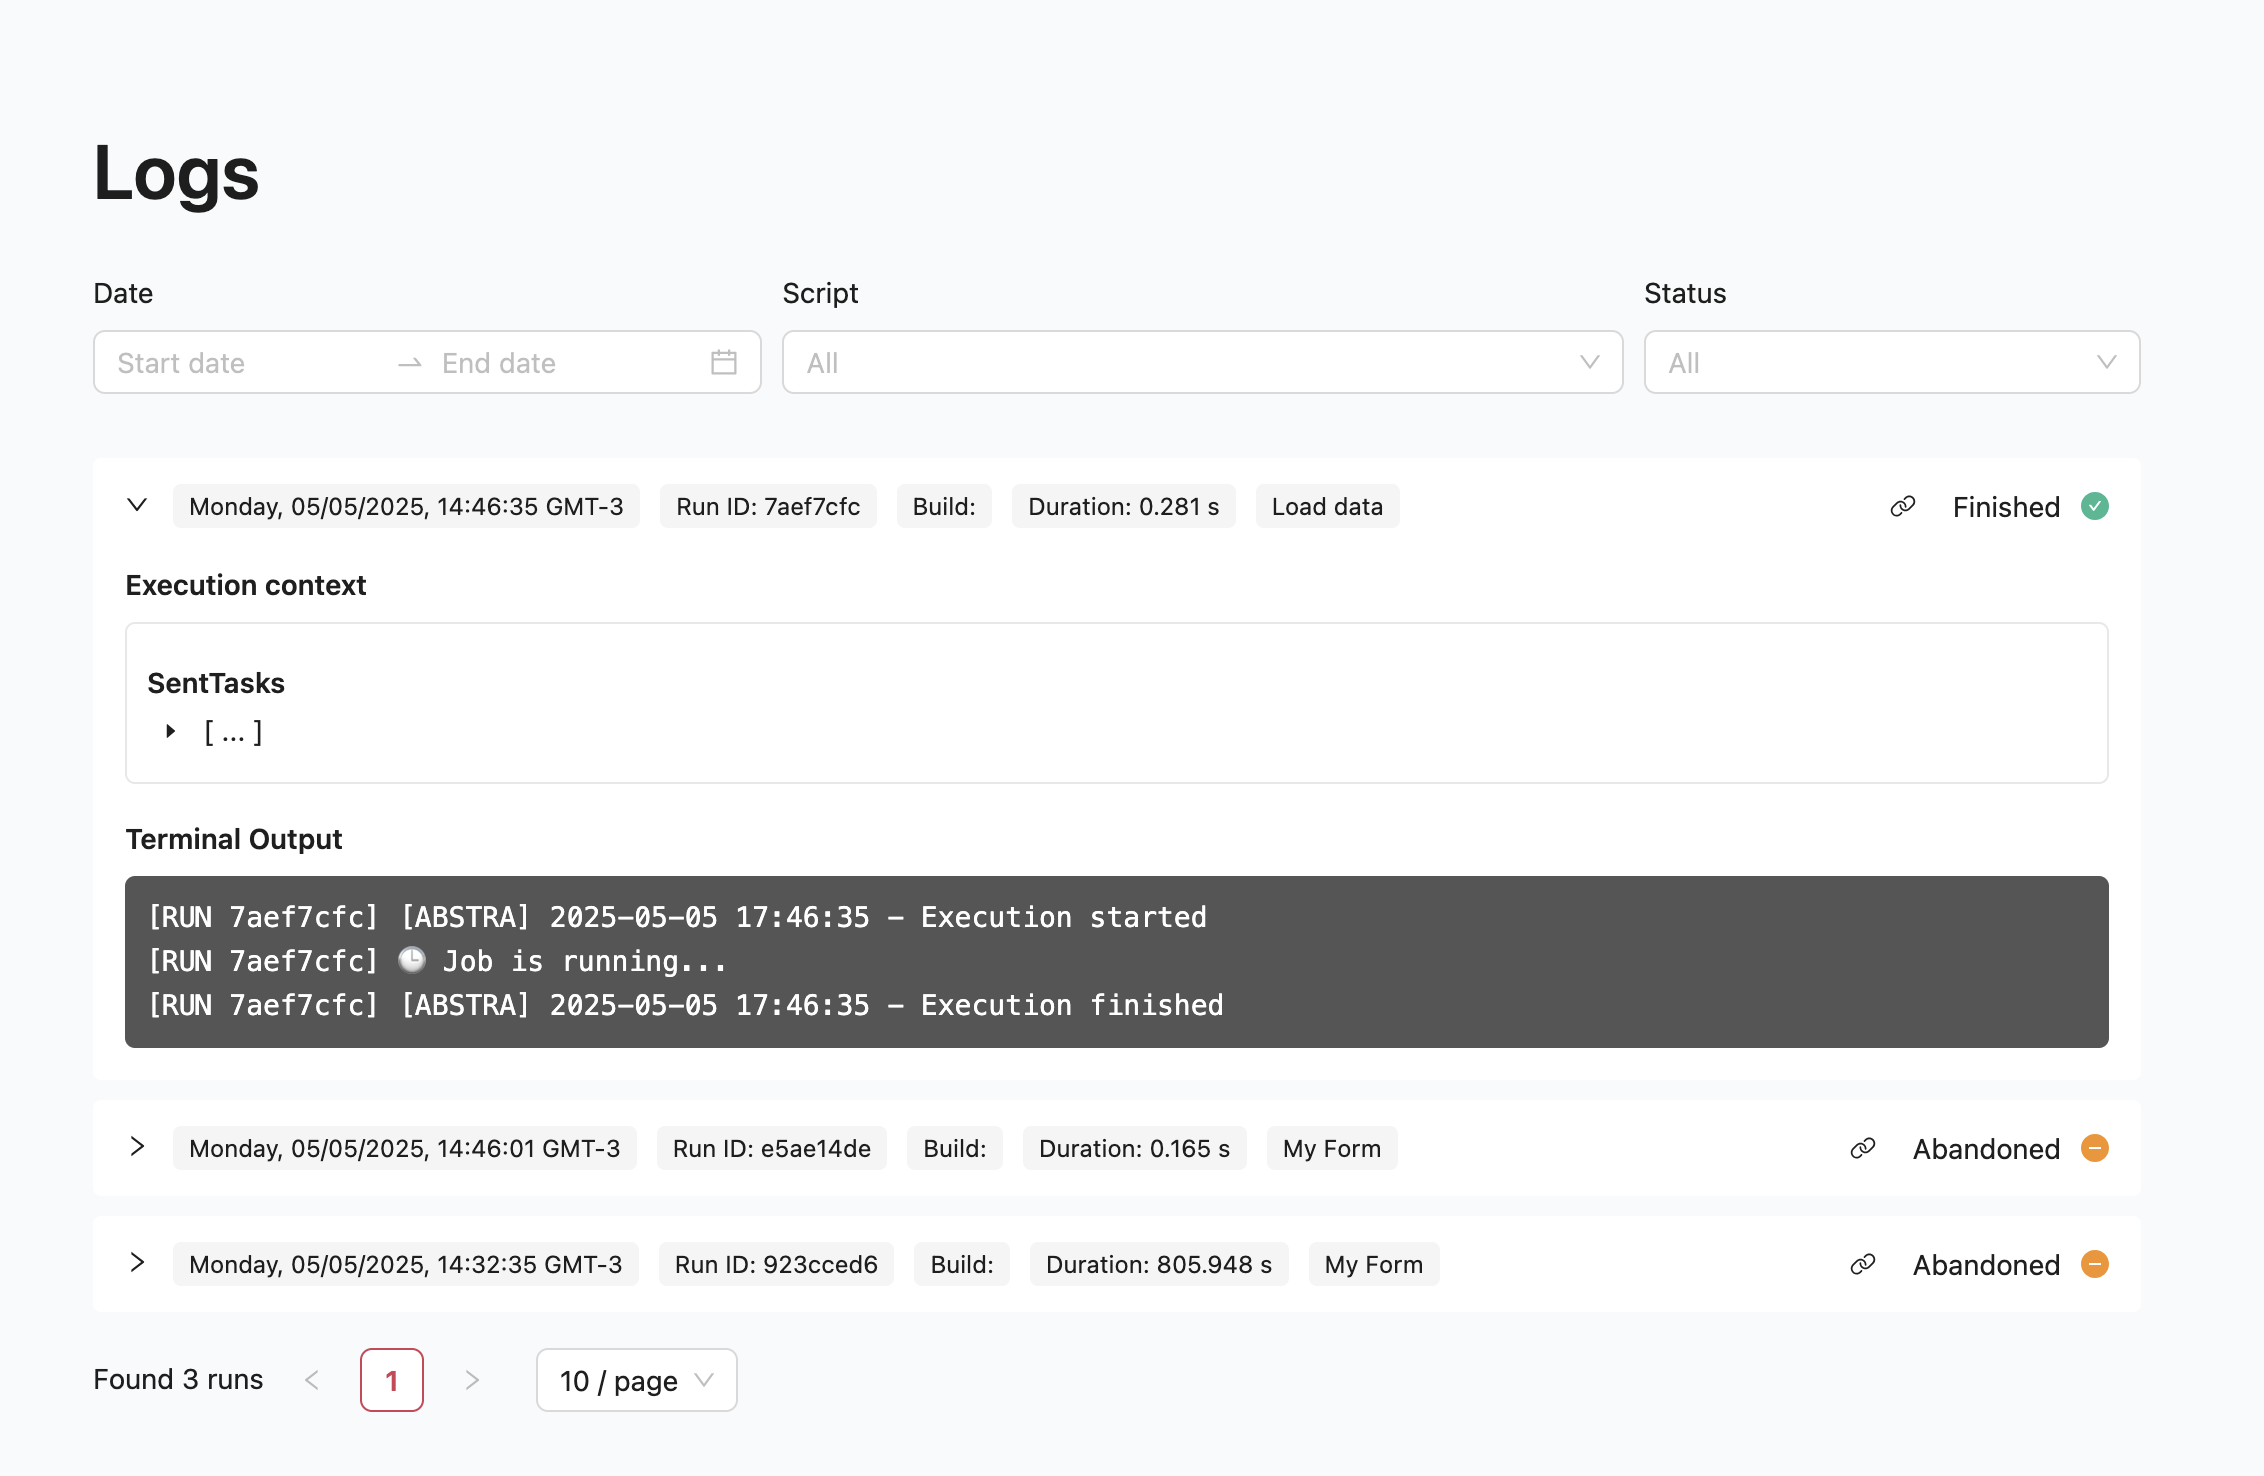Click My Form tag on run 923cced6

click(x=1374, y=1265)
